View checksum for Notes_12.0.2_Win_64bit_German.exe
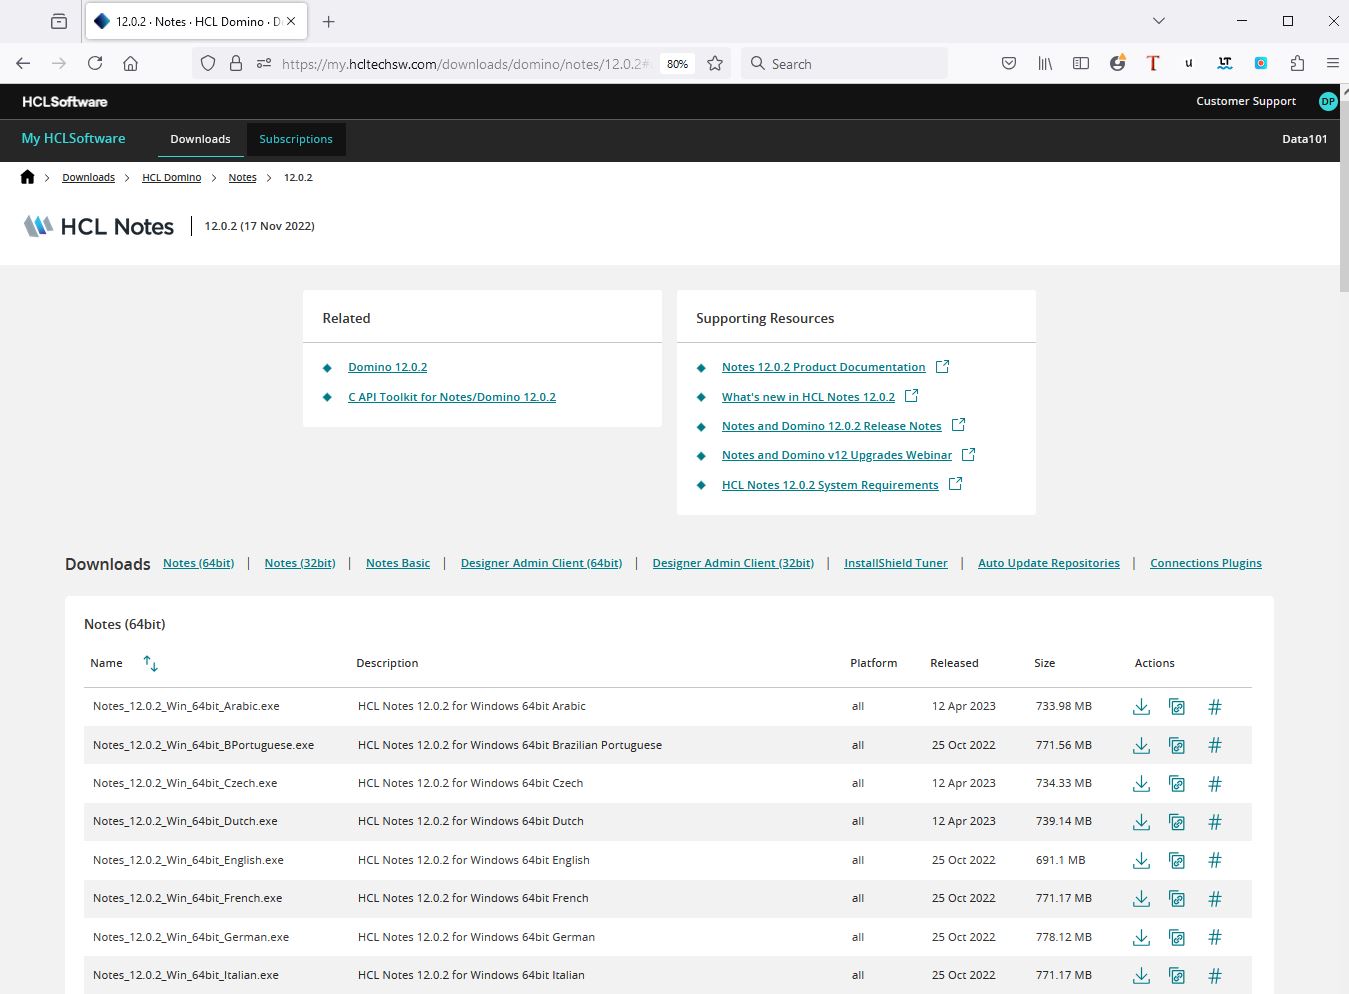 [x=1214, y=937]
